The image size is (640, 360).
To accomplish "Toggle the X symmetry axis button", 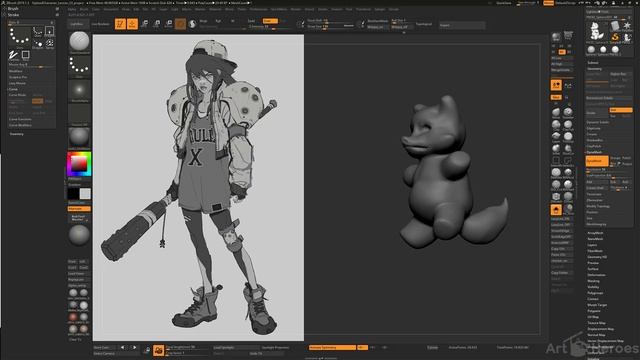I will tap(362, 348).
